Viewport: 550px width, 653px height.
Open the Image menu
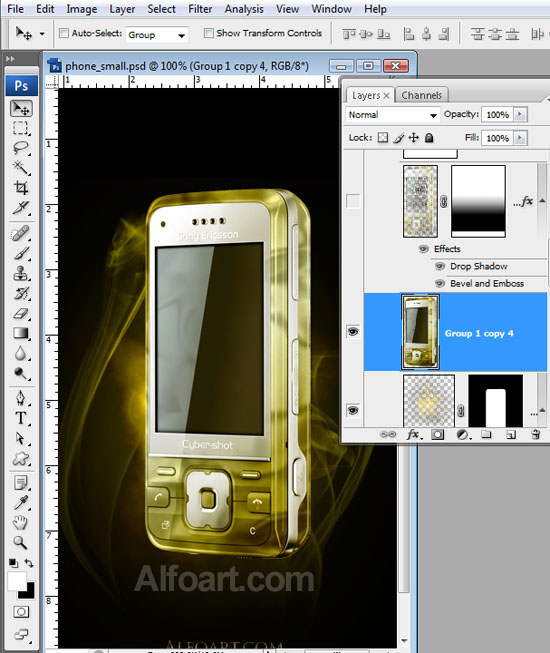point(82,9)
